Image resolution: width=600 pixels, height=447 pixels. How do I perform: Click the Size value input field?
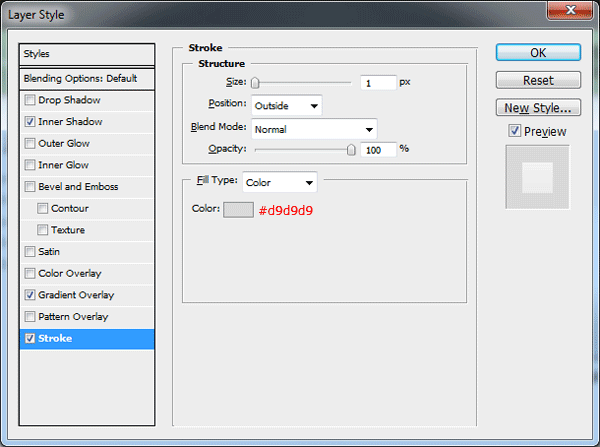tap(378, 83)
